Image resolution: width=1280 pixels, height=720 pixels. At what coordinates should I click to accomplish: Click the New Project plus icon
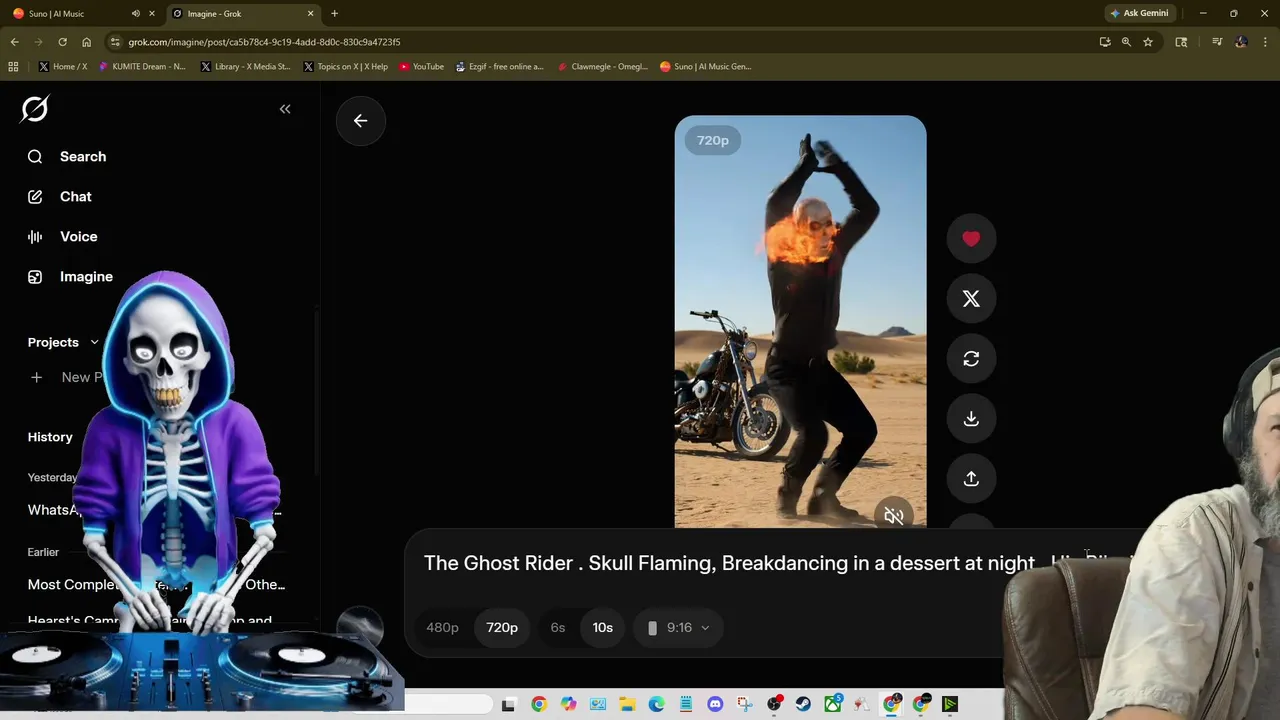[36, 377]
